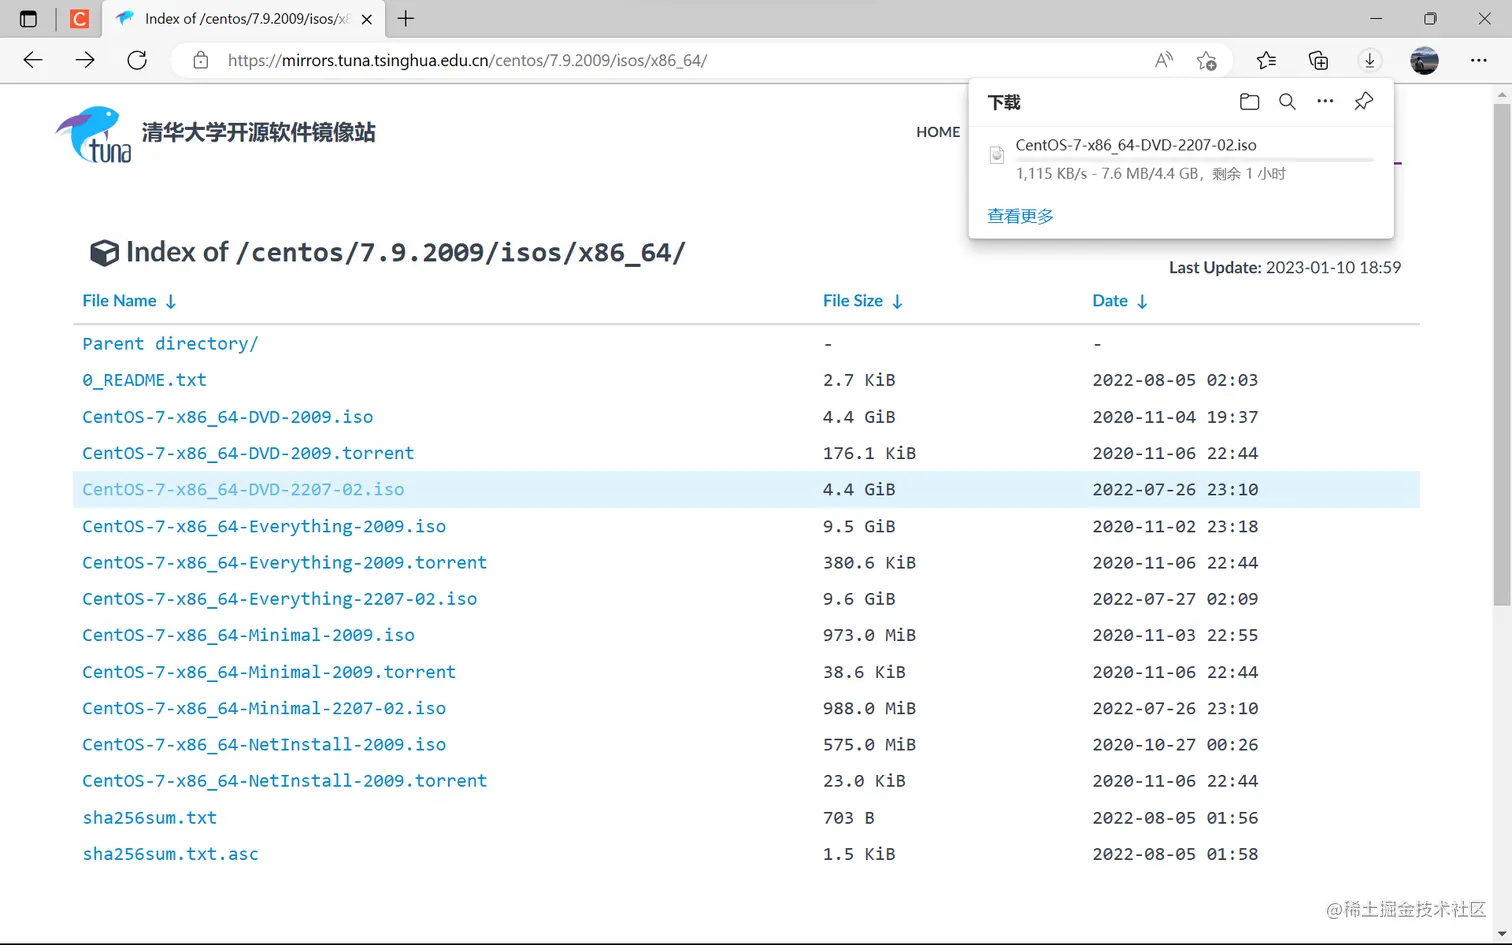Sort by File Size column
This screenshot has height=945, width=1512.
click(863, 301)
